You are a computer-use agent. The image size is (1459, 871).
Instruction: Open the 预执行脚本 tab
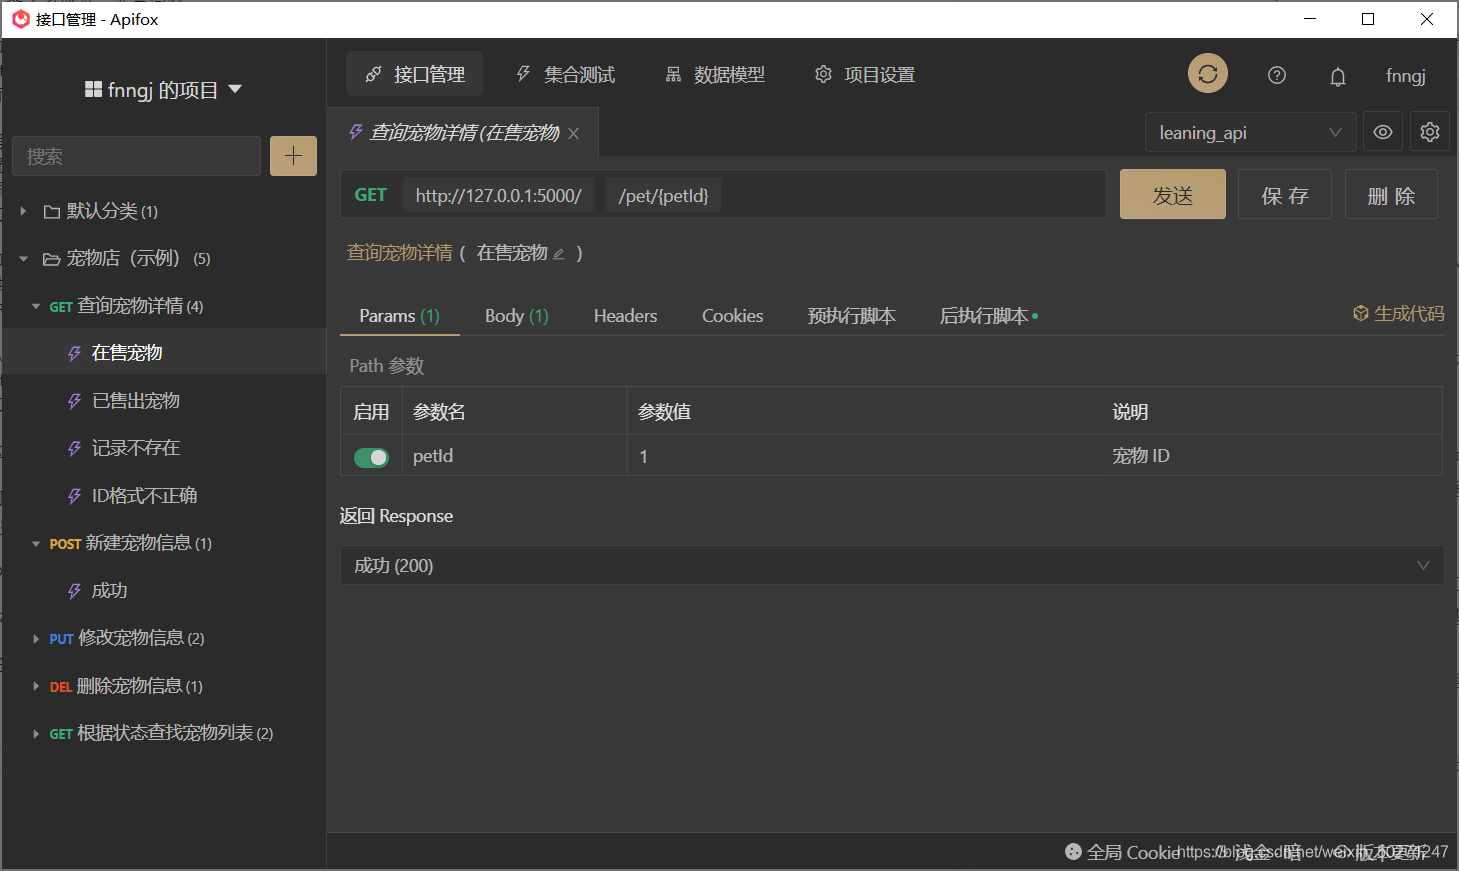tap(851, 316)
